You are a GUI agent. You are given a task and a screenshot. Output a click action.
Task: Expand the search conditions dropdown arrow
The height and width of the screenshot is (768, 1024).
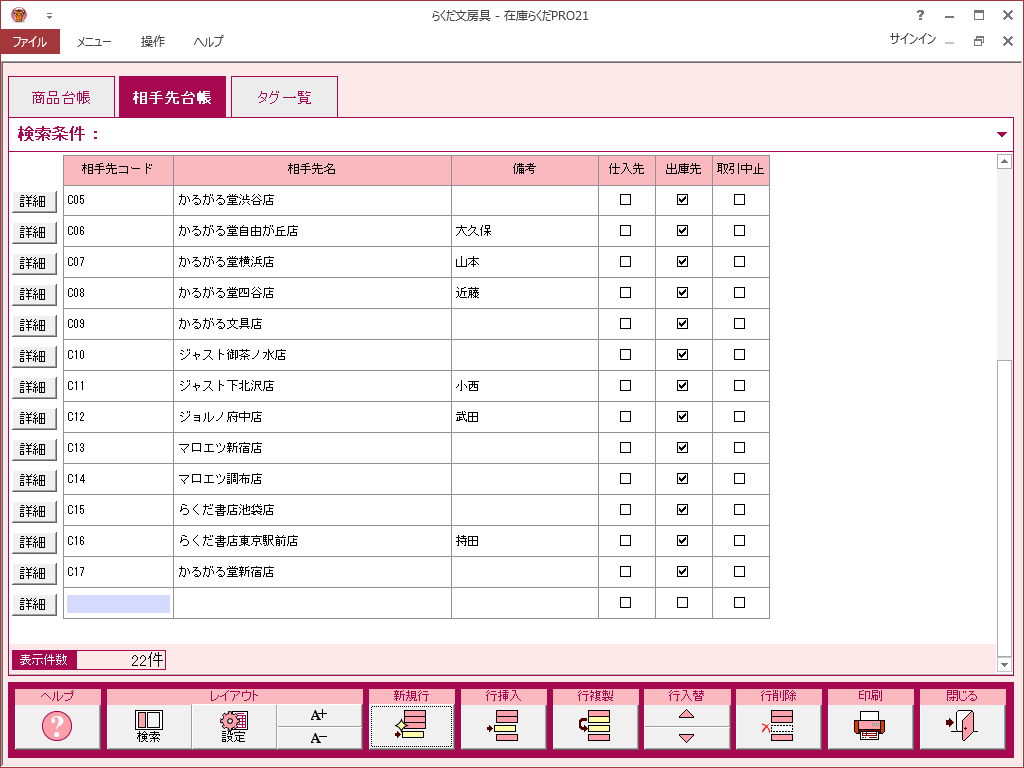[x=1002, y=135]
